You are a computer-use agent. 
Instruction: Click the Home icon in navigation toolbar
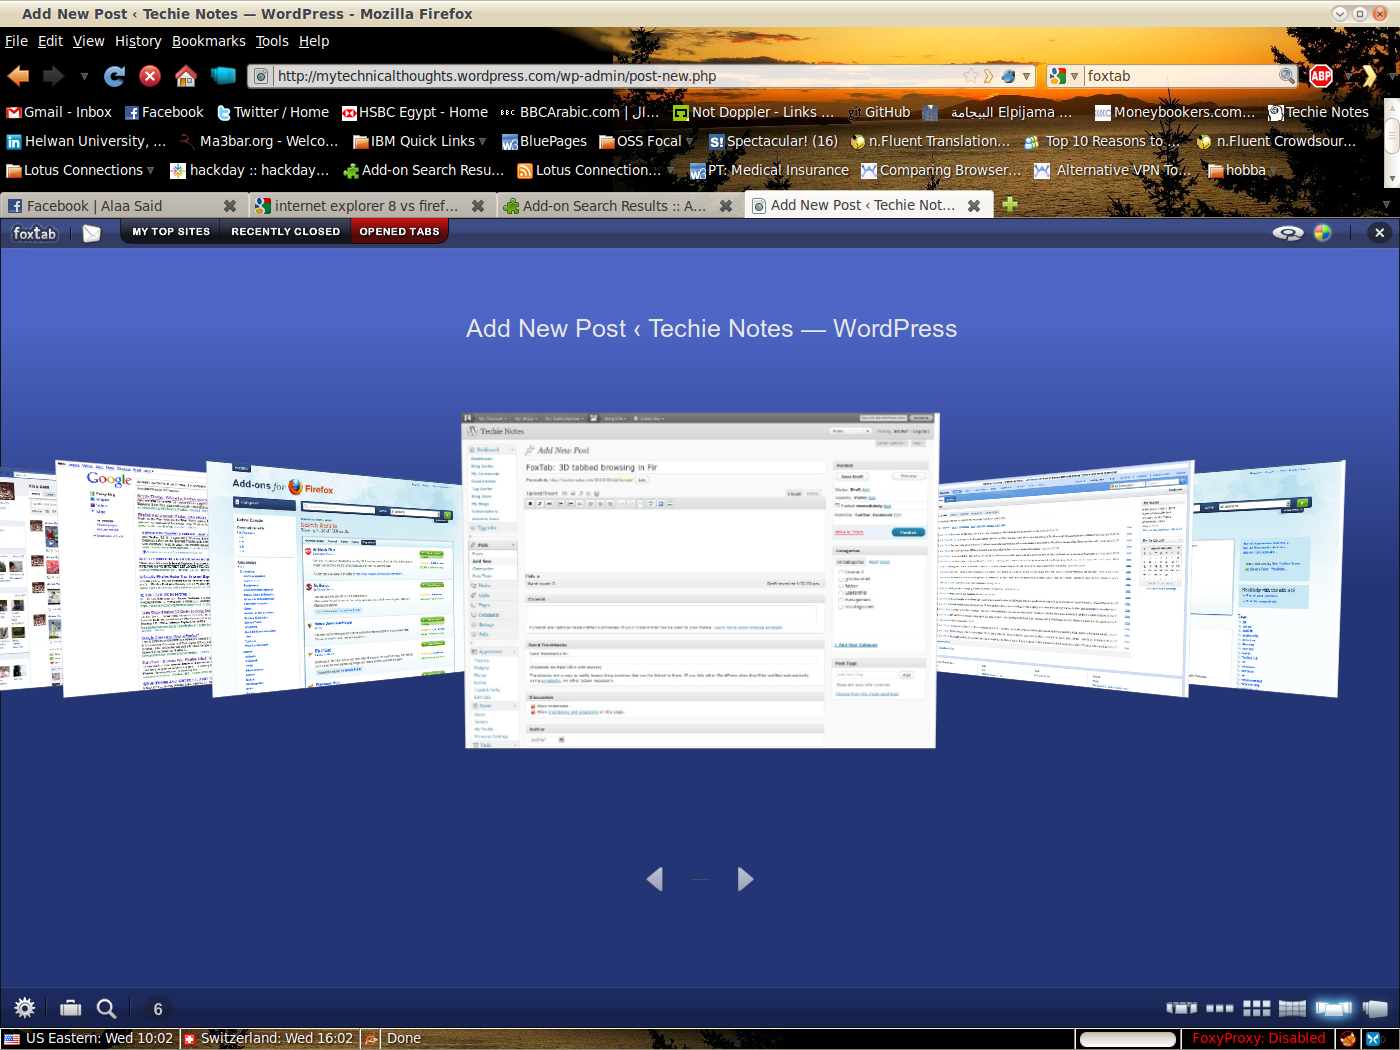coord(186,76)
